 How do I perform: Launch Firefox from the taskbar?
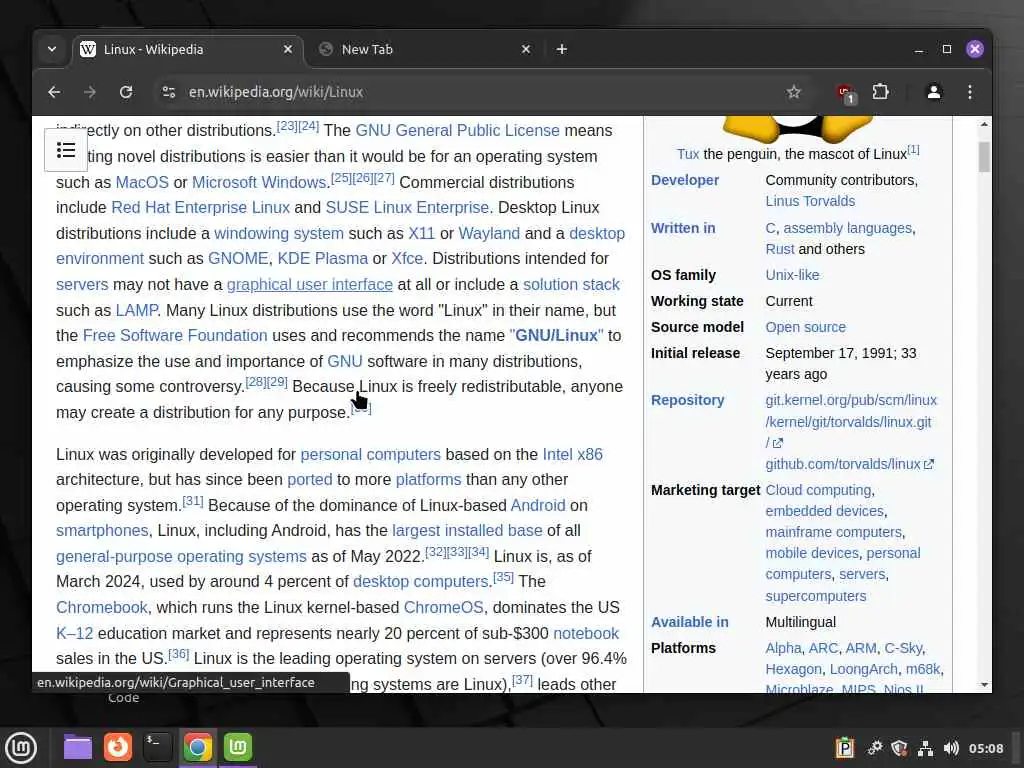pyautogui.click(x=118, y=747)
